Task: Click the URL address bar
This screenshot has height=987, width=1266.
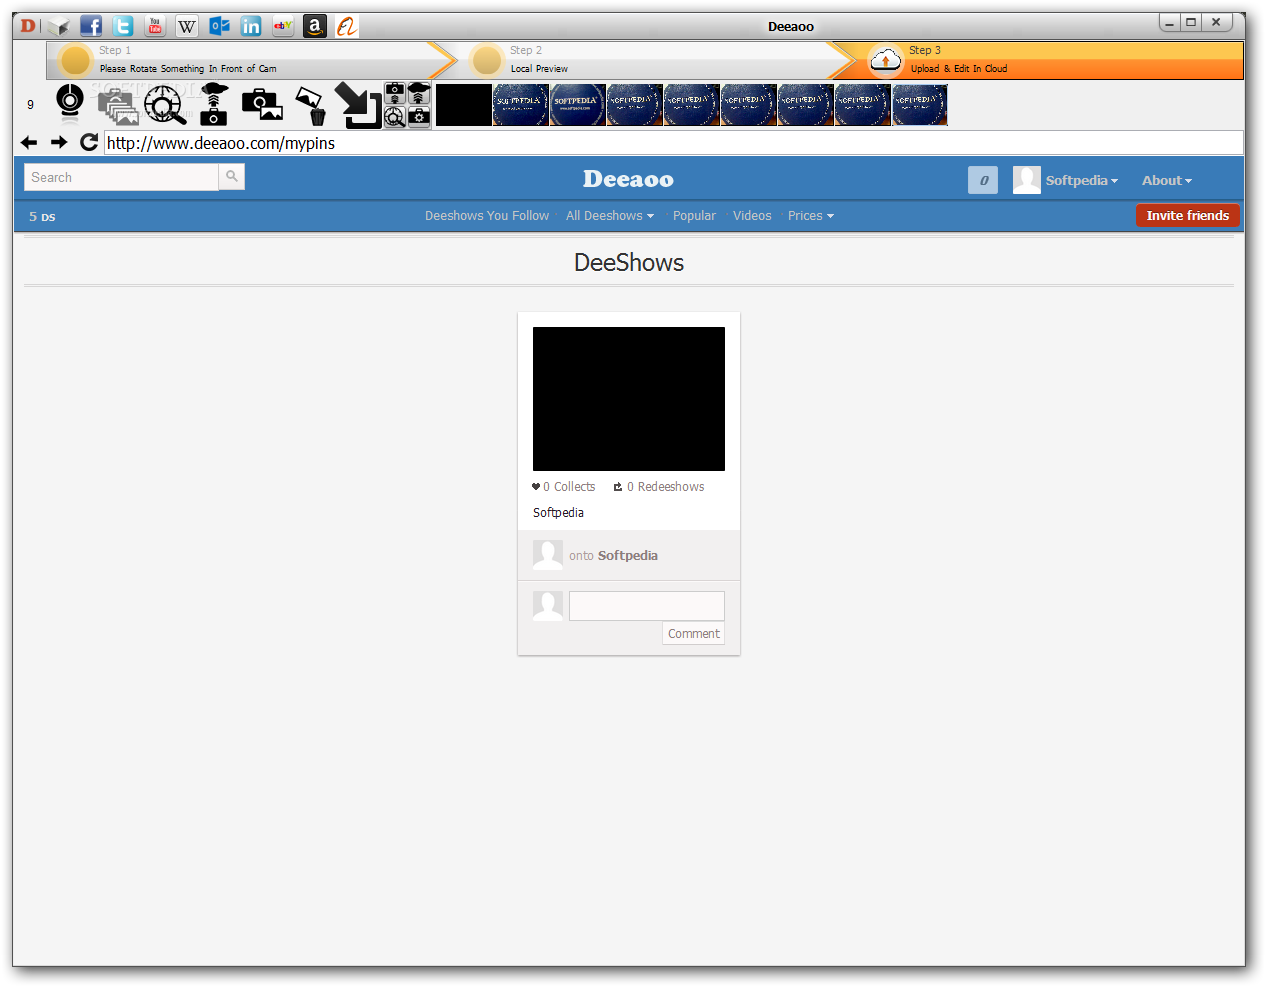Action: click(x=674, y=143)
